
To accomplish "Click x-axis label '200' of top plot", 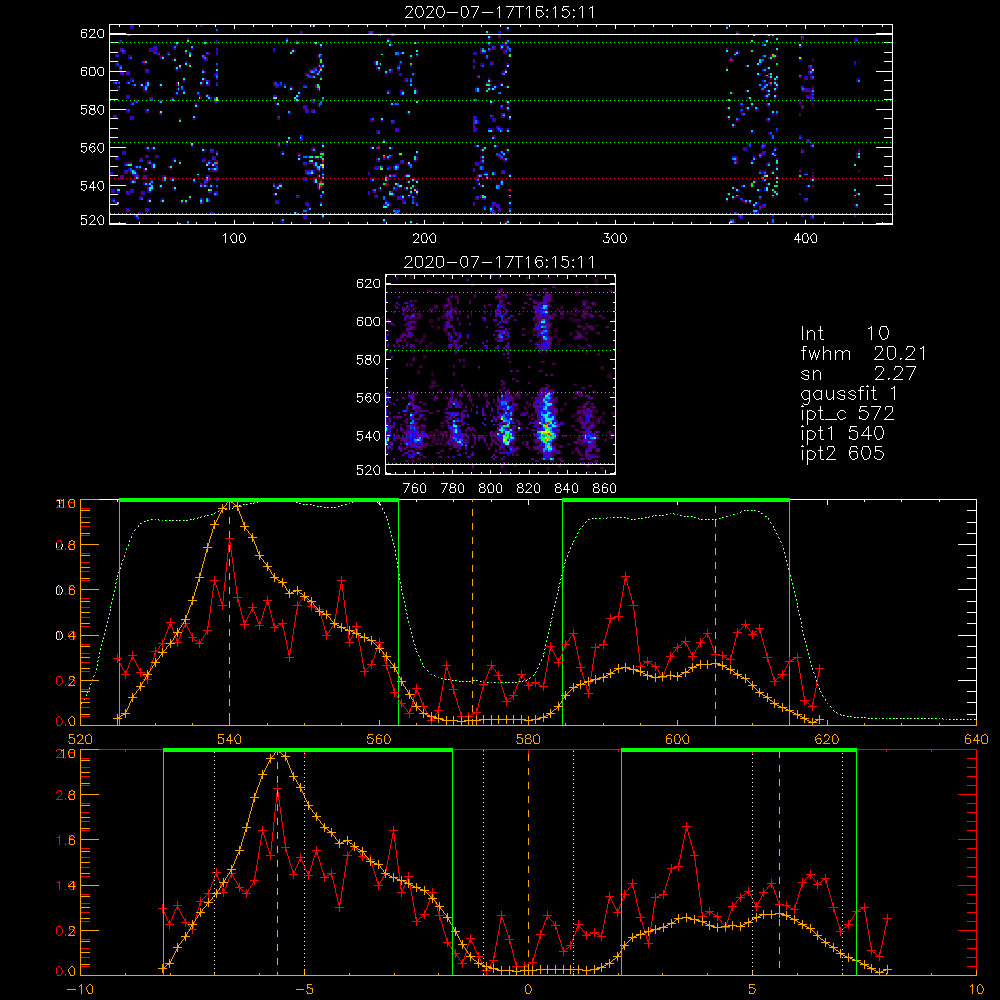I will 424,239.
